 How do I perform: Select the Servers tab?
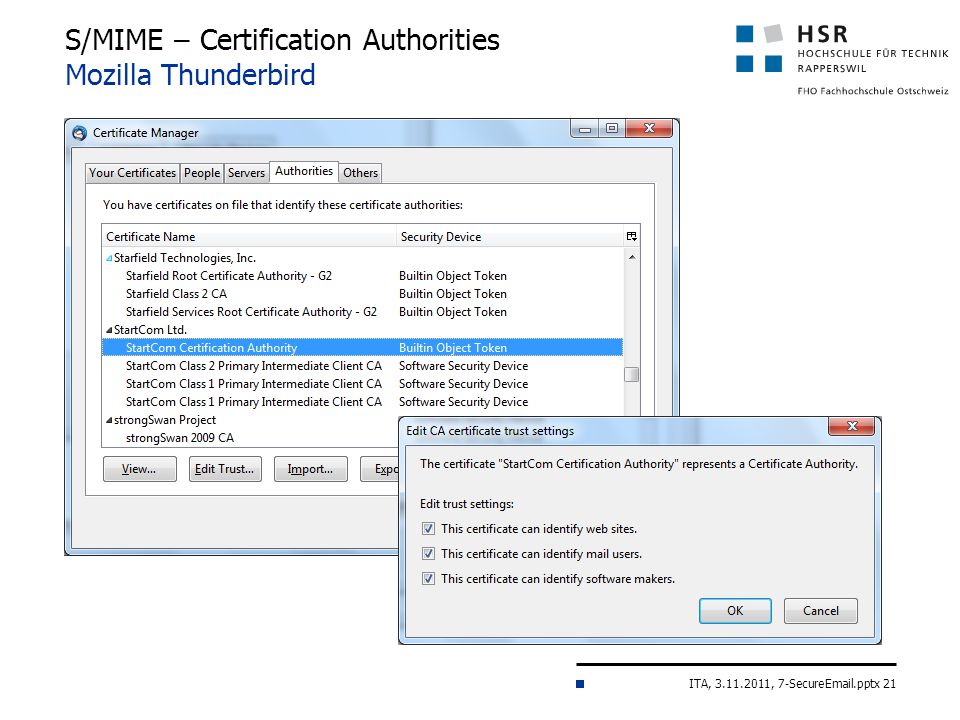point(246,173)
